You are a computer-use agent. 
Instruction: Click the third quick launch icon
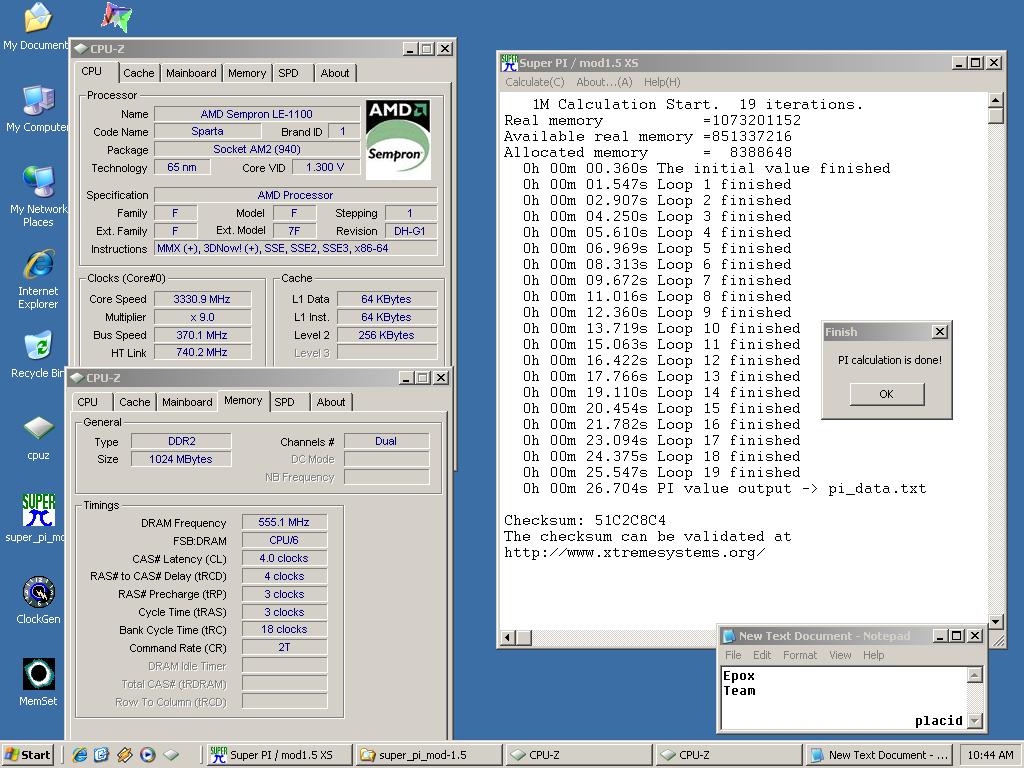tap(125, 755)
